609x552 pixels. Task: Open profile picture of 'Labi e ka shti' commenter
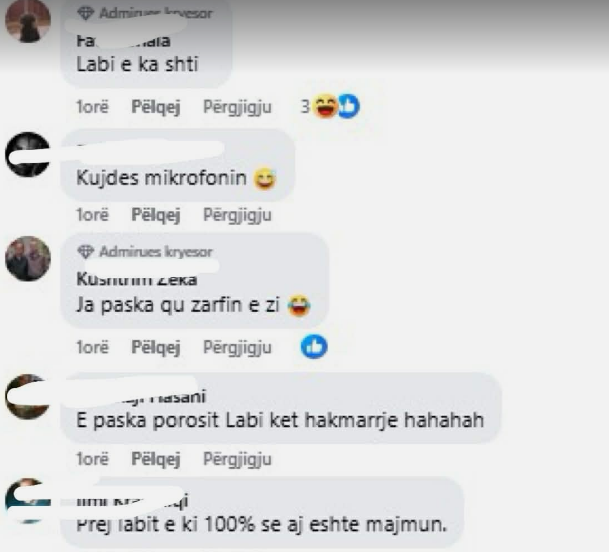pyautogui.click(x=28, y=21)
